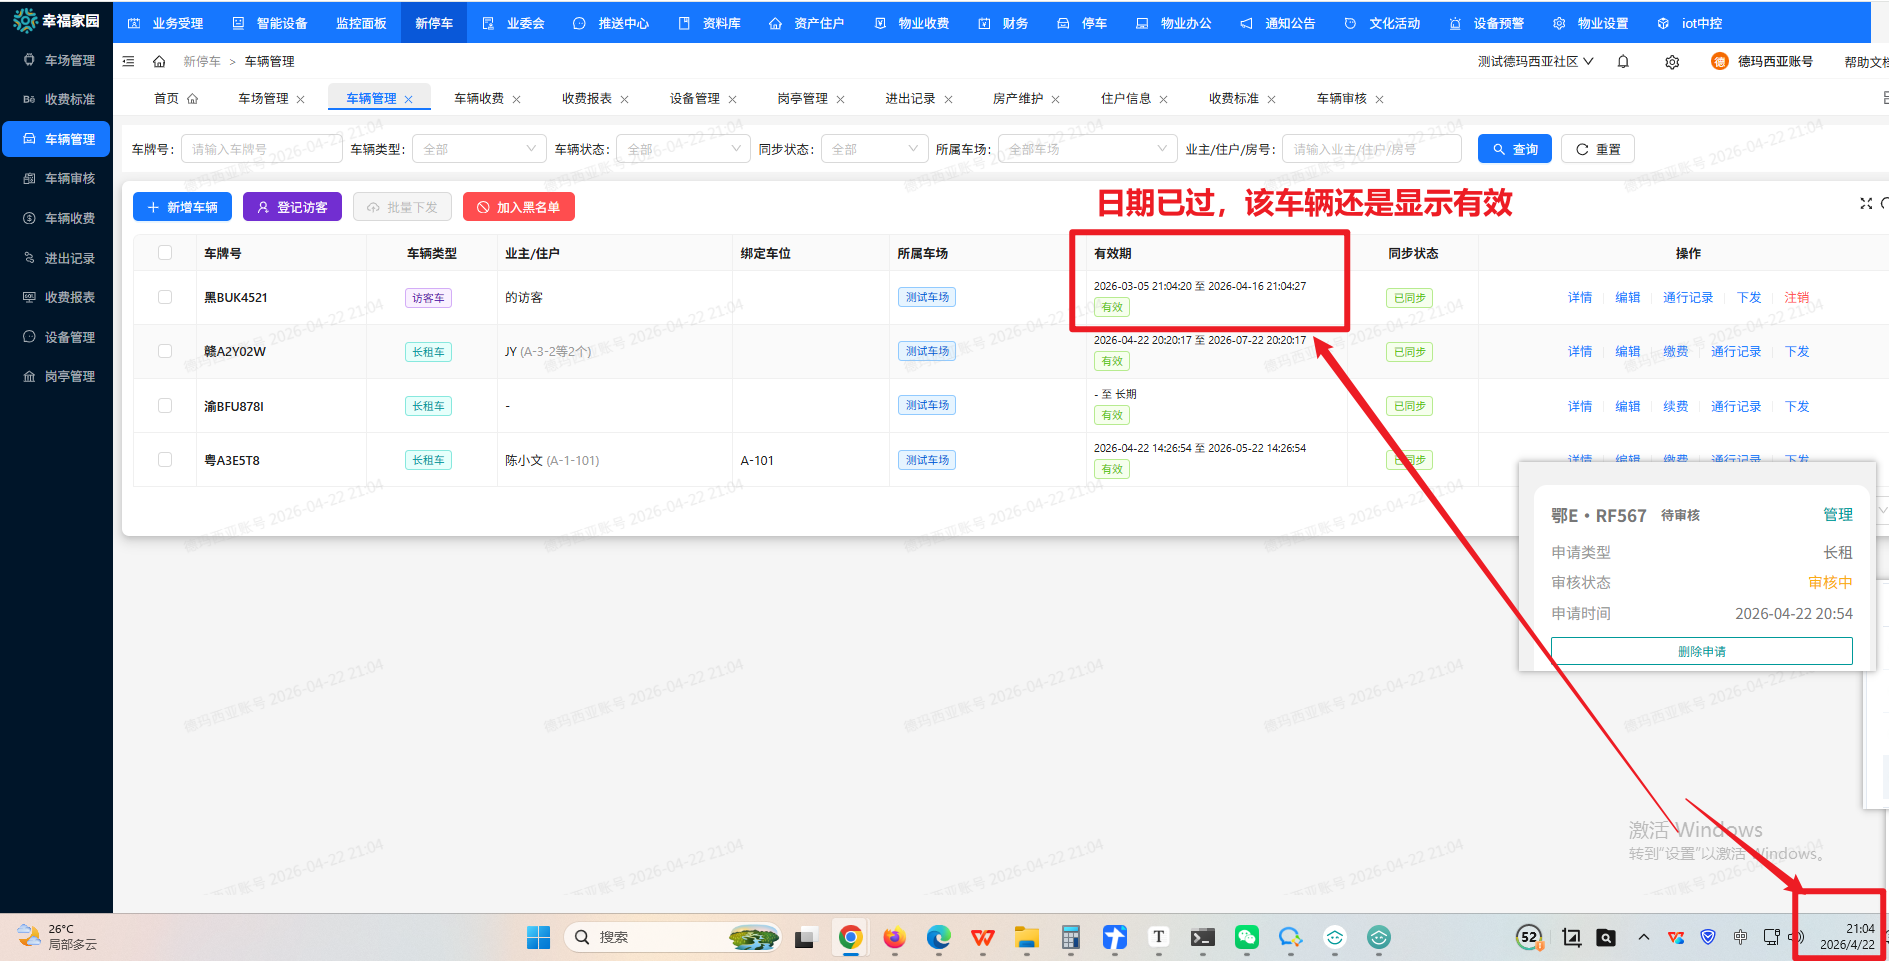Viewport: 1889px width, 961px height.
Task: Open settings via the gear icon
Action: pyautogui.click(x=1671, y=61)
